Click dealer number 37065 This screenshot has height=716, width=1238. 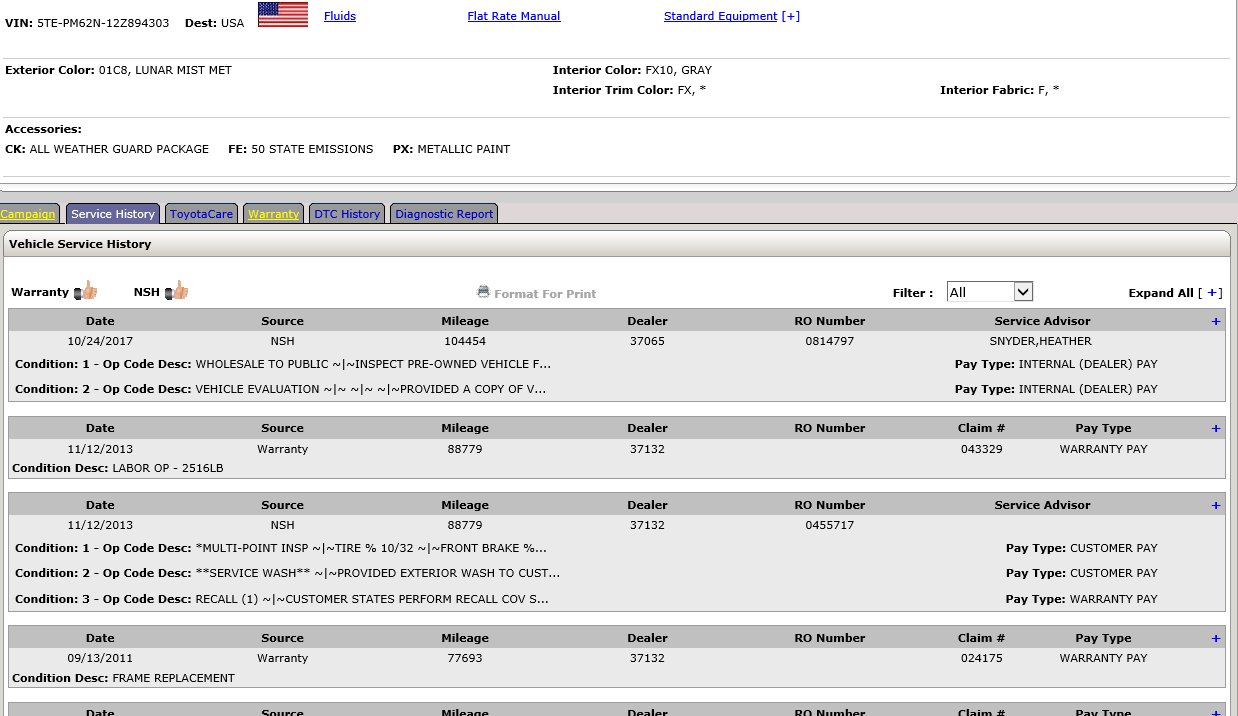click(x=647, y=341)
